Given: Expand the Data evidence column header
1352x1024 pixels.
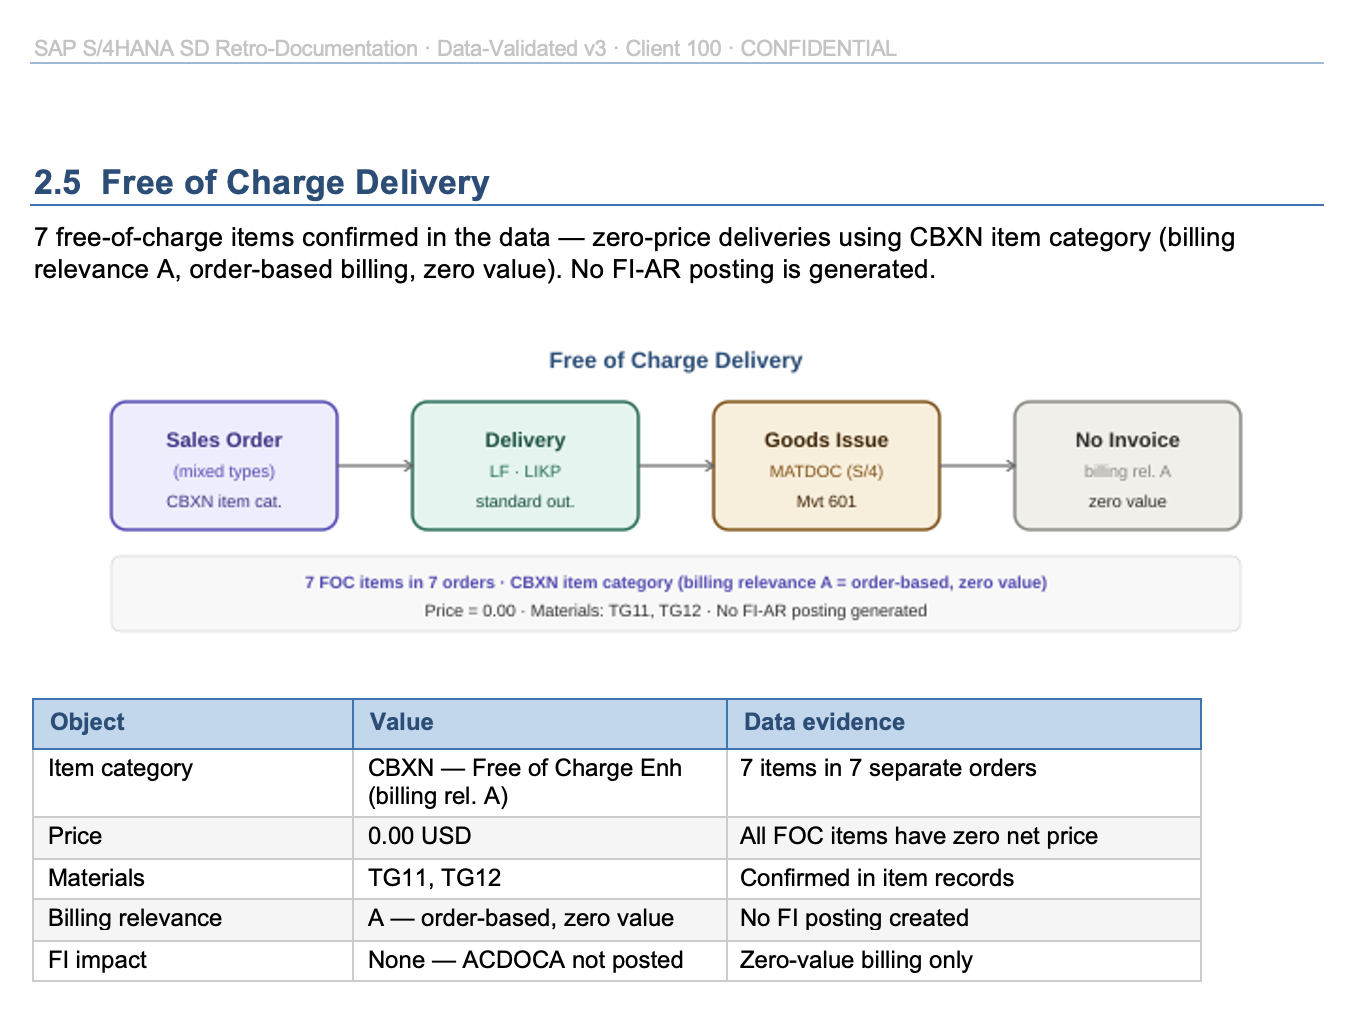Looking at the screenshot, I should [822, 722].
